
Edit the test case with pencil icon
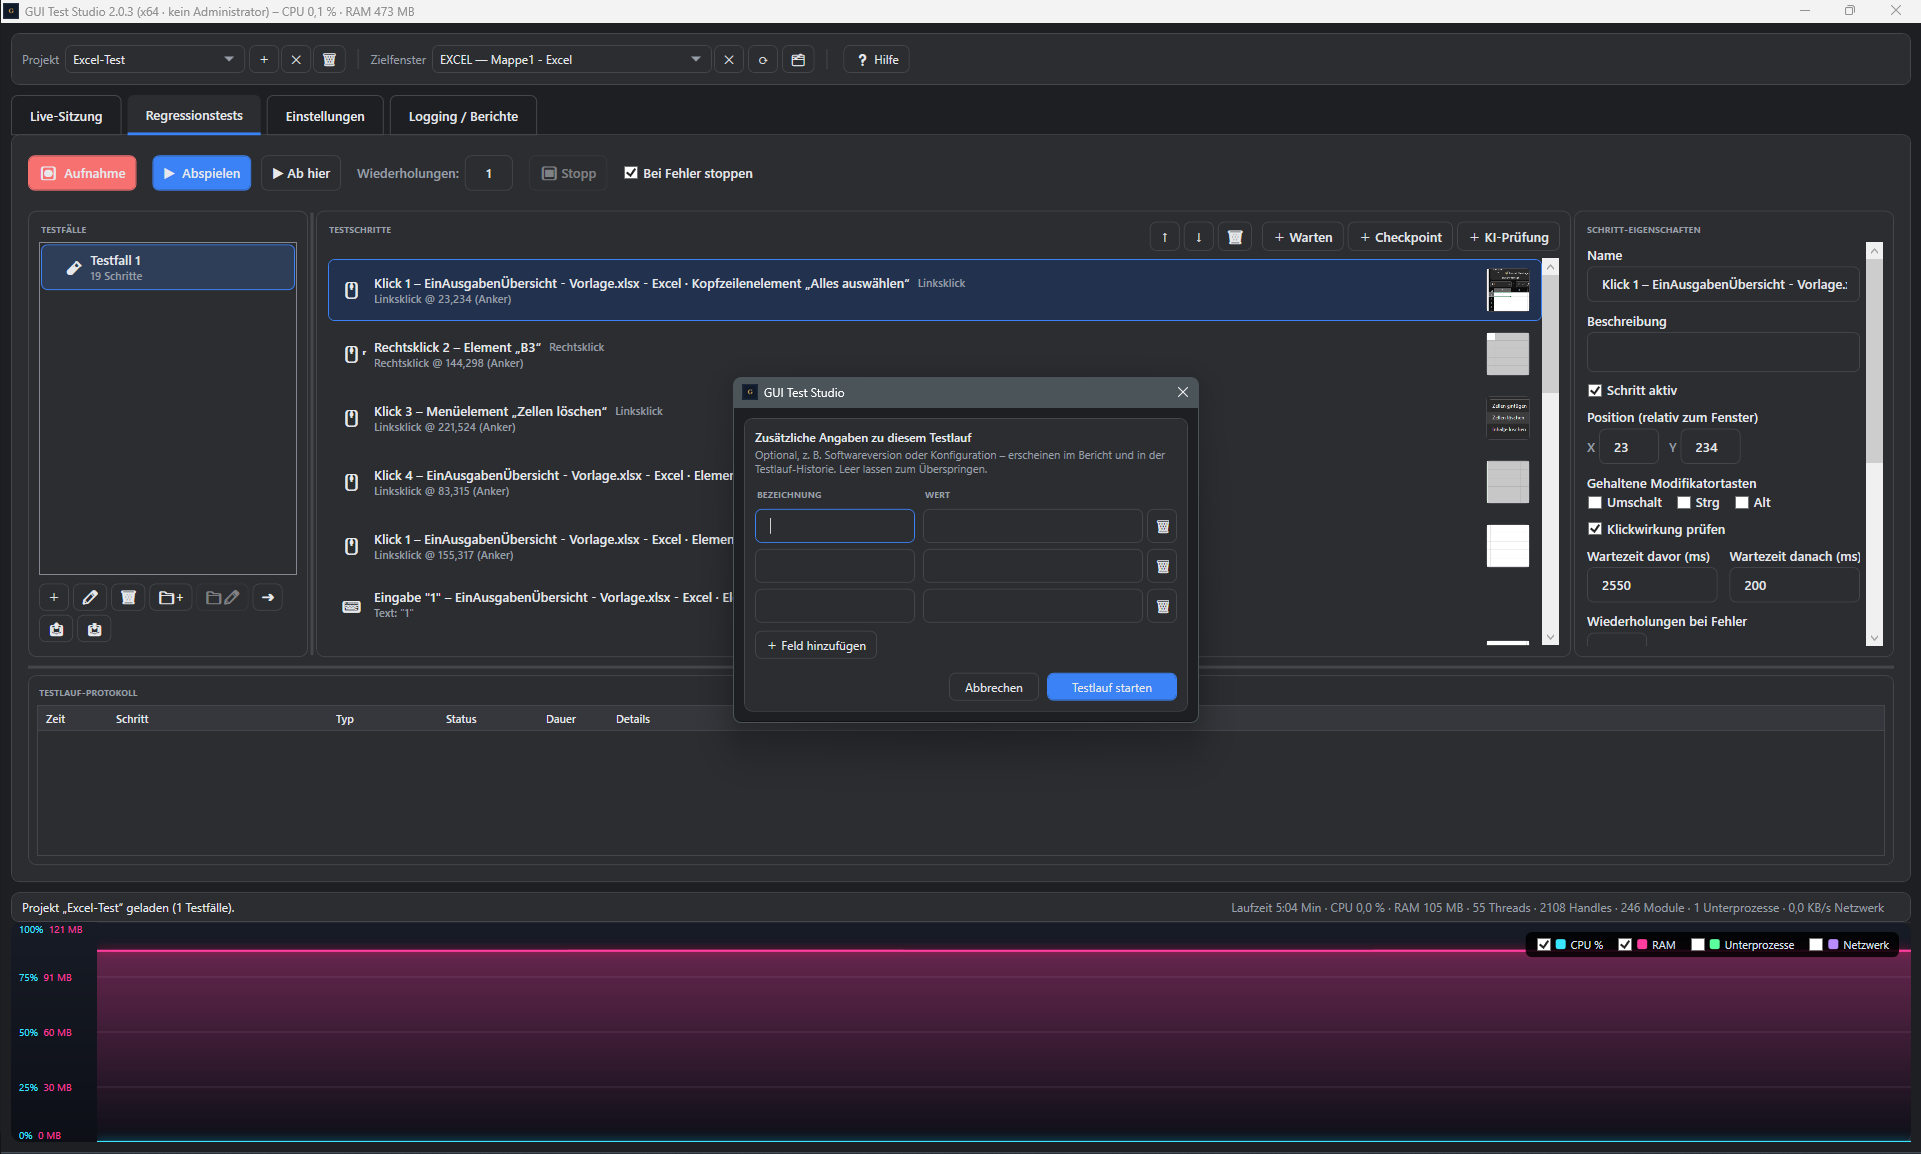90,598
